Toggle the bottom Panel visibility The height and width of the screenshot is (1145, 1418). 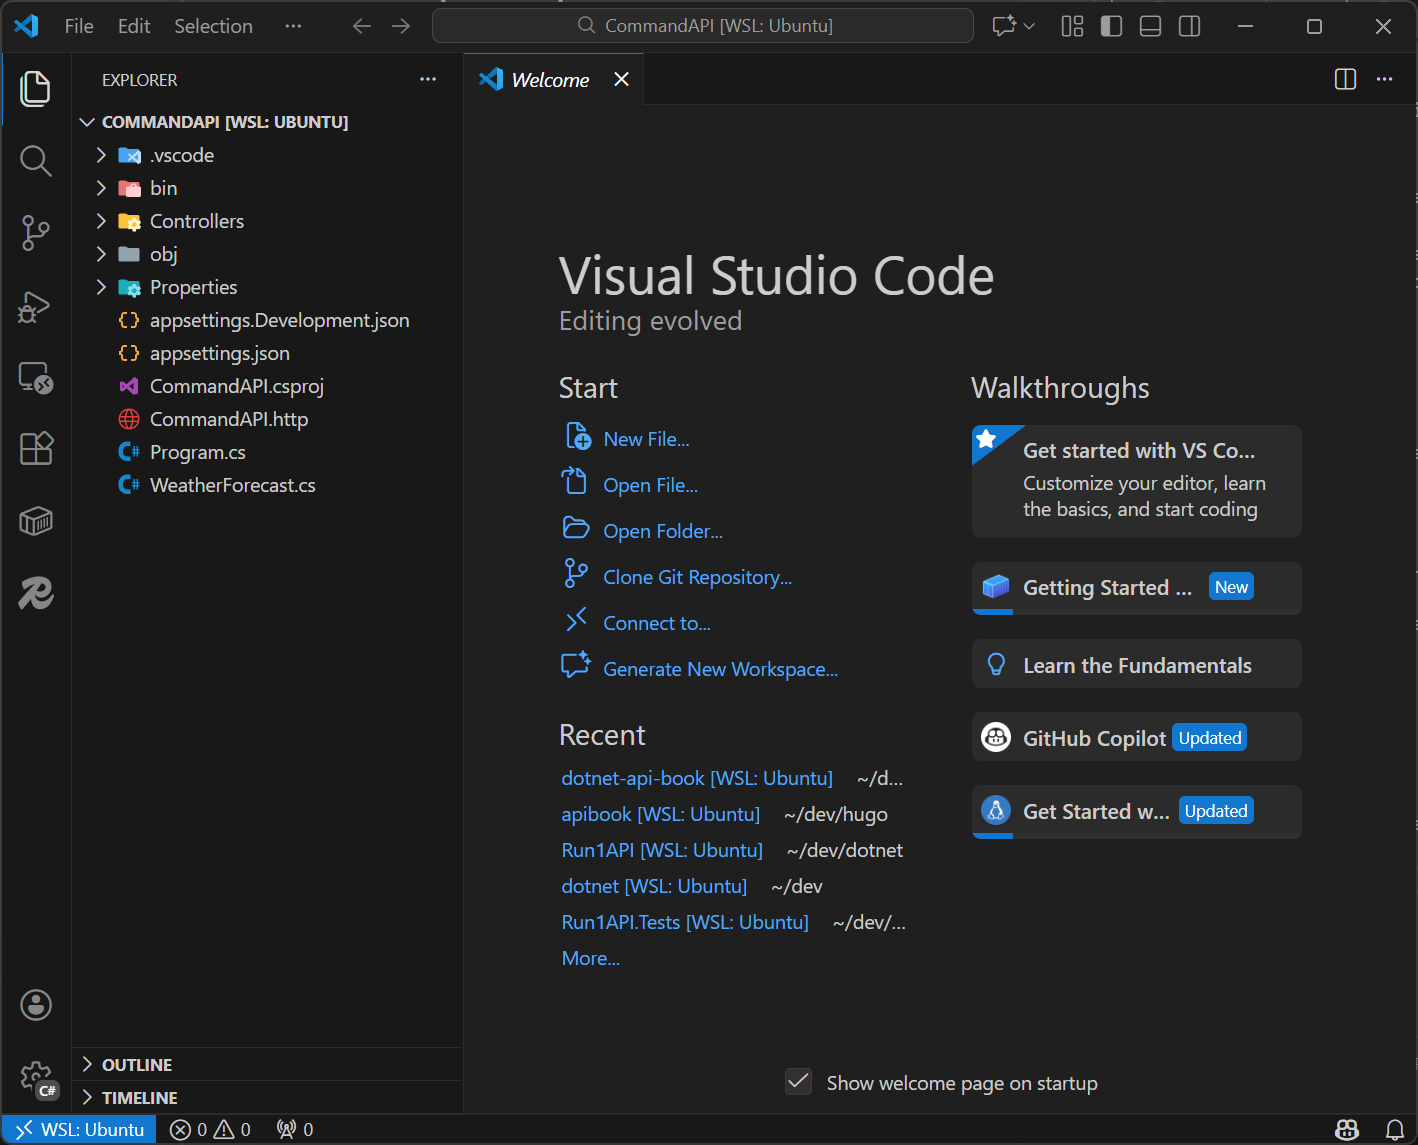point(1149,26)
